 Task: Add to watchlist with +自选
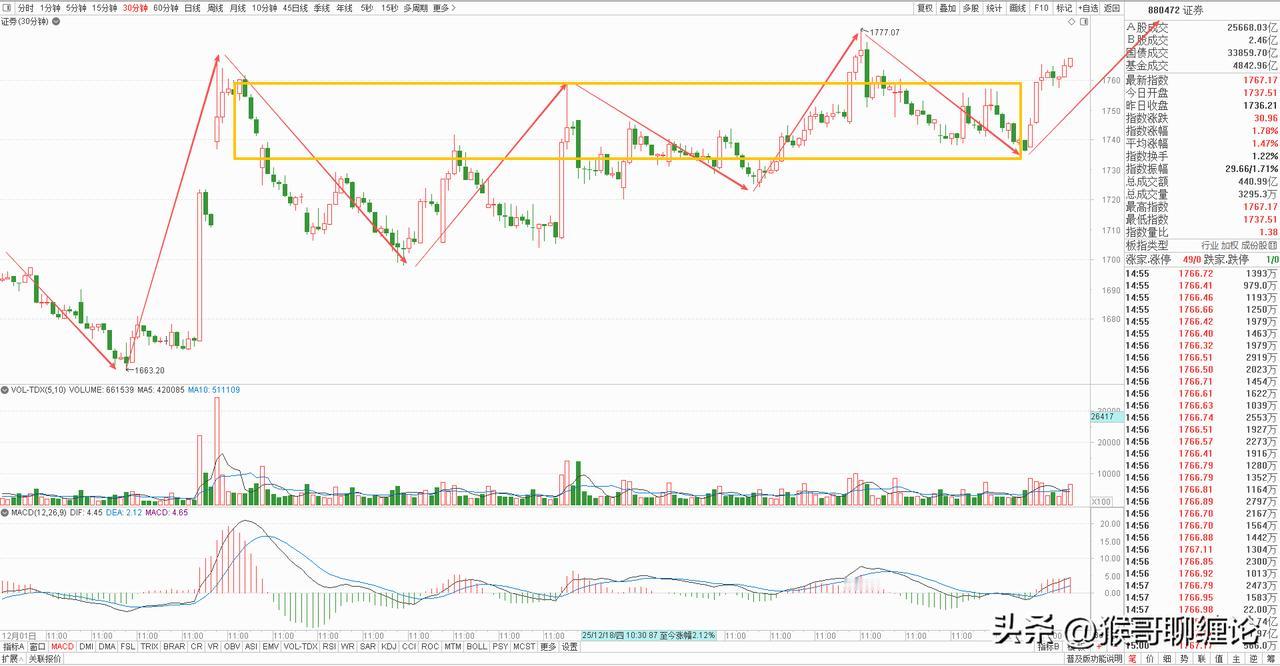coord(1088,7)
